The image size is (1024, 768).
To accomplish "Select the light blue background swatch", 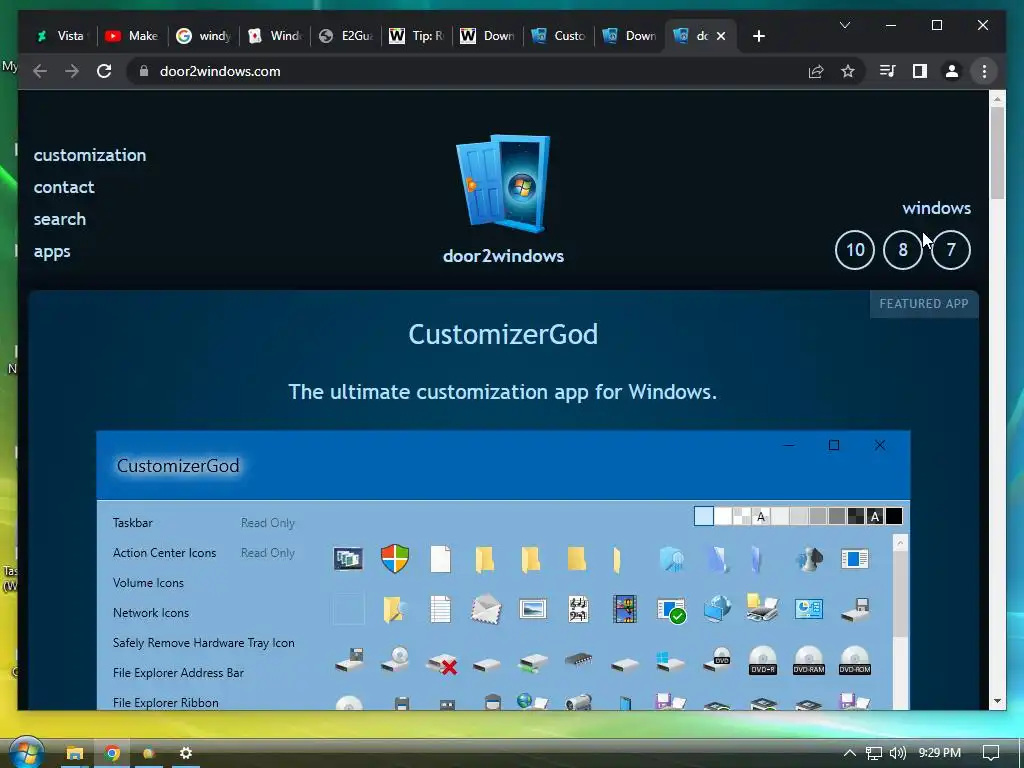I will (x=703, y=516).
